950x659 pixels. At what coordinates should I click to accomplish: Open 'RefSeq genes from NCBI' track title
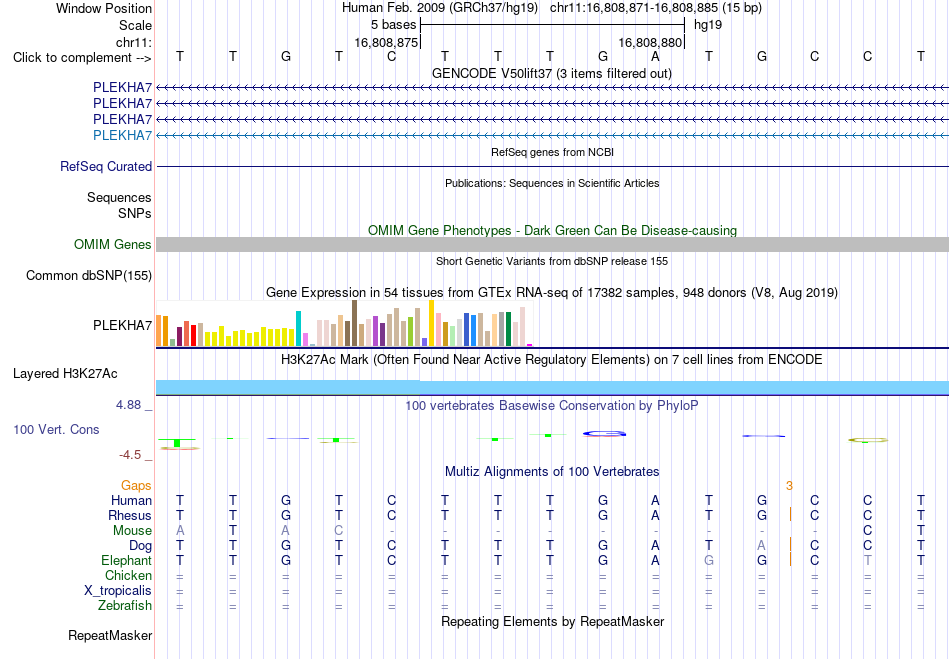point(552,152)
